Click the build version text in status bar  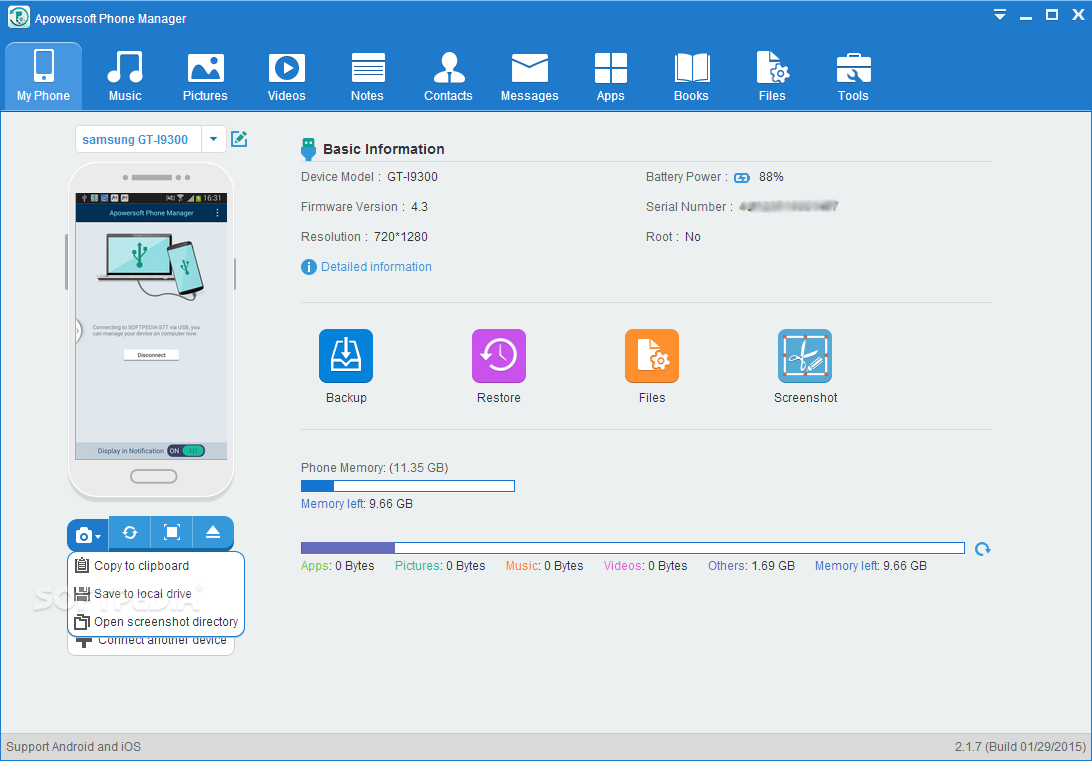pos(1020,746)
